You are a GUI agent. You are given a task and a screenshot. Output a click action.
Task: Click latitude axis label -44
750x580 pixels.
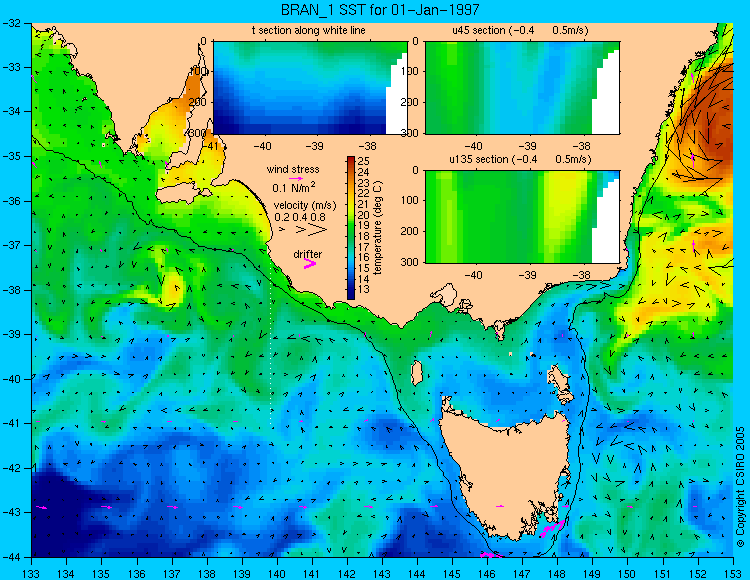[11, 557]
